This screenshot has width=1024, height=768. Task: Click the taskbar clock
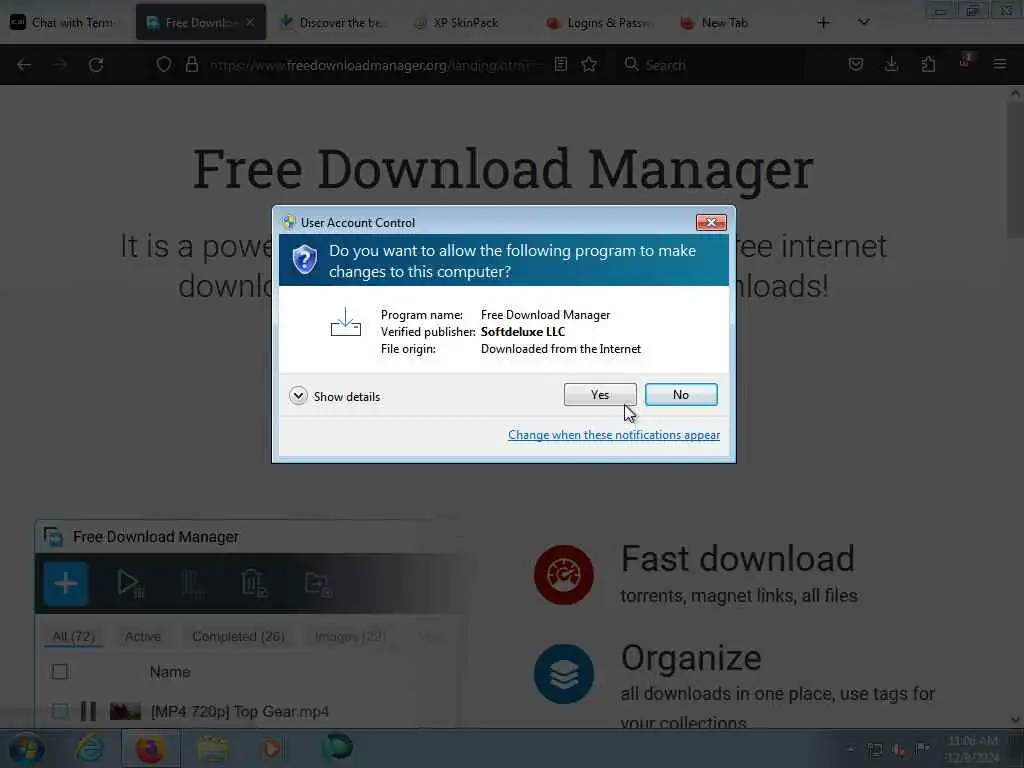tap(973, 749)
